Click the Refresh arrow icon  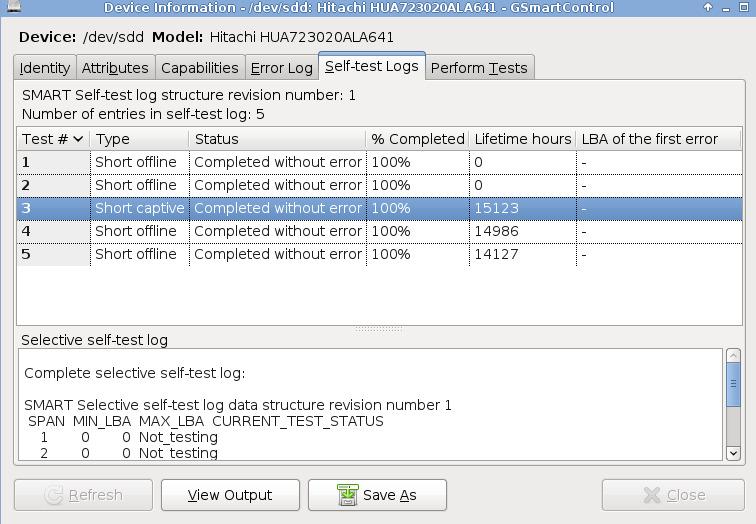54,495
